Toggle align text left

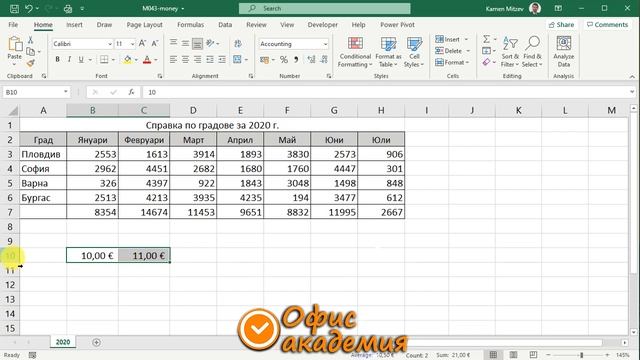click(x=173, y=60)
